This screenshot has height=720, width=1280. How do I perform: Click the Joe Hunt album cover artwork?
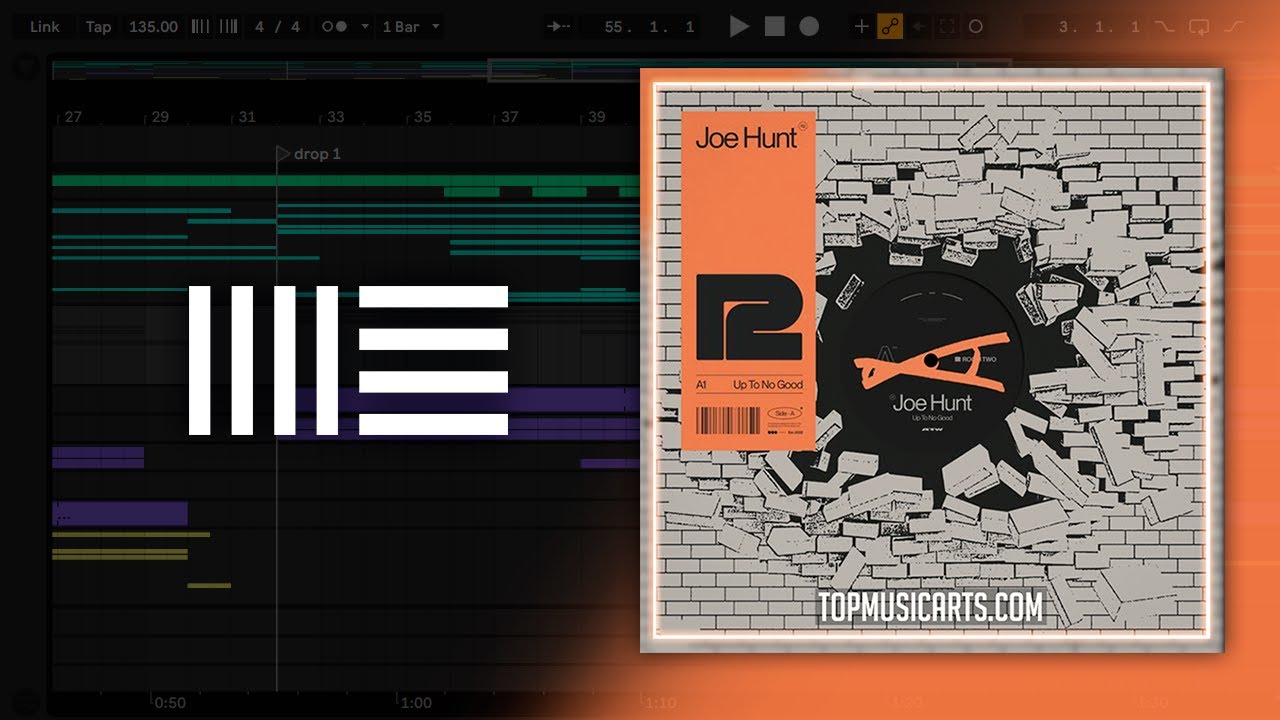931,360
